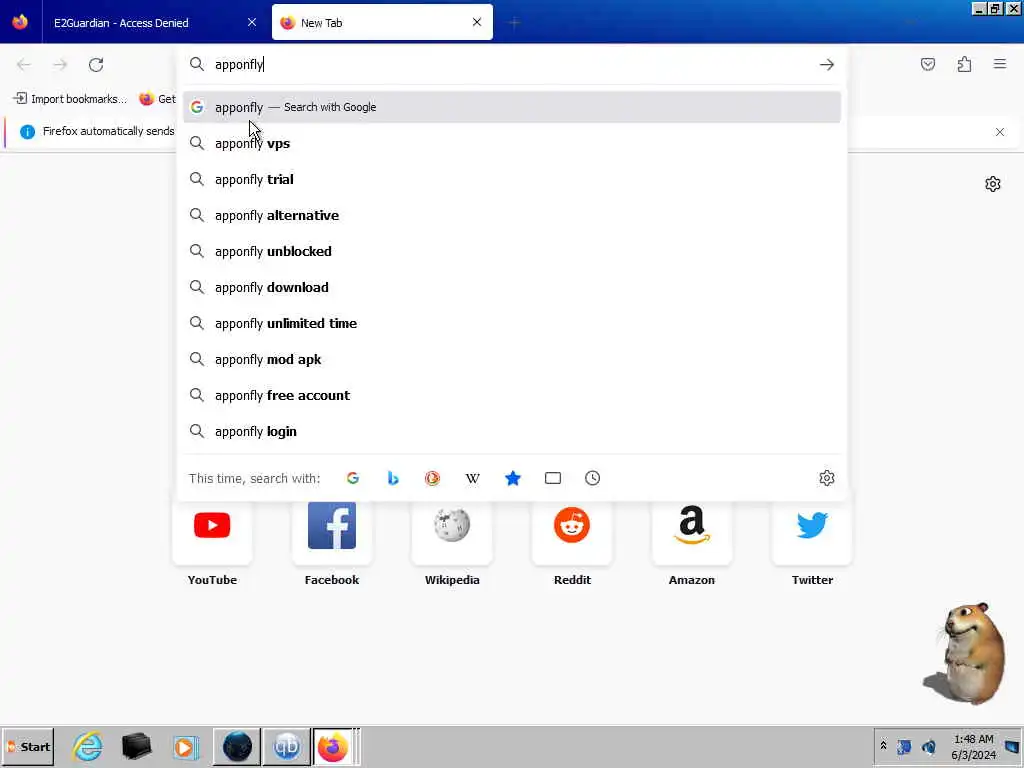Open the Windows Start button

click(28, 746)
